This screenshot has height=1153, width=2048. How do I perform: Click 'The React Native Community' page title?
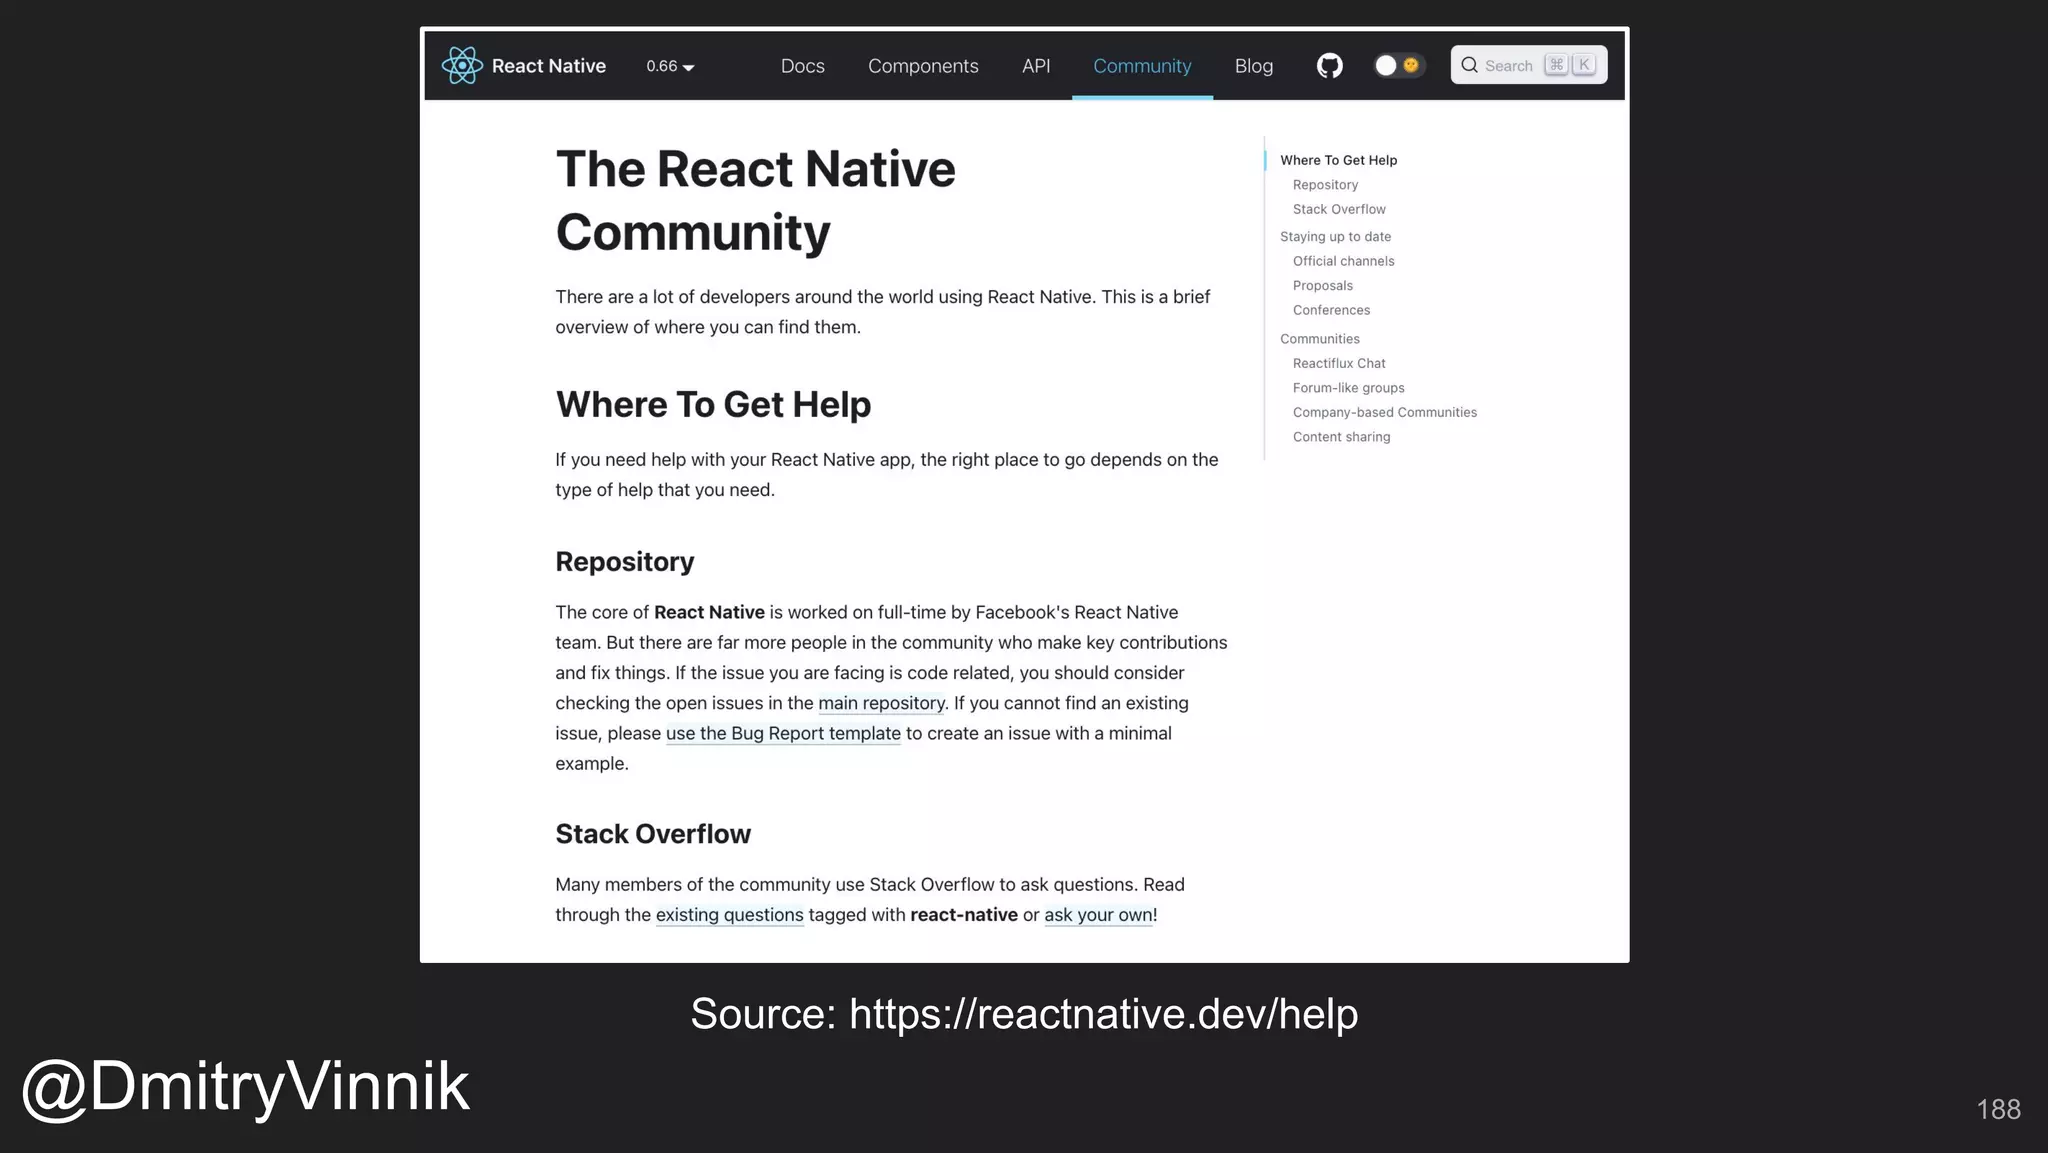click(x=755, y=200)
